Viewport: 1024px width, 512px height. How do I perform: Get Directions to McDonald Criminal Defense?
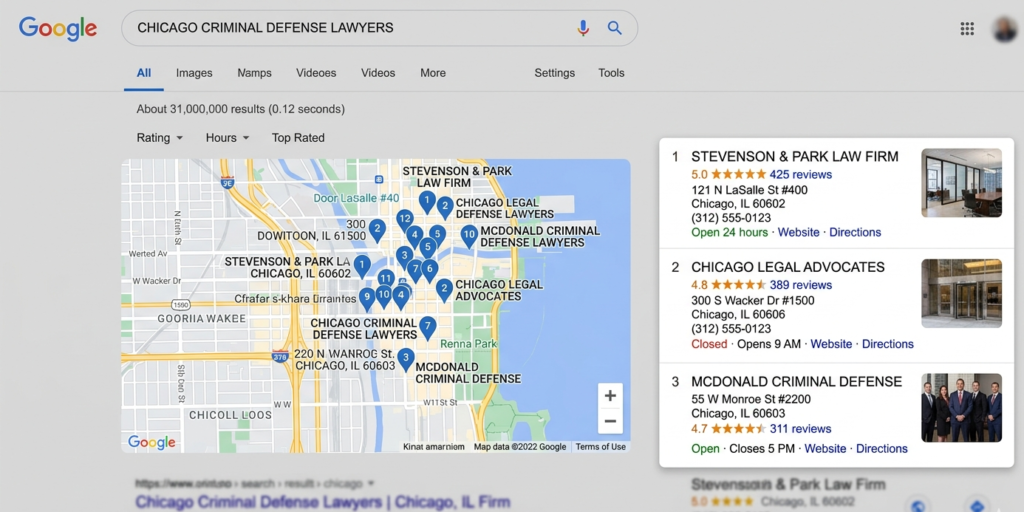click(x=882, y=449)
